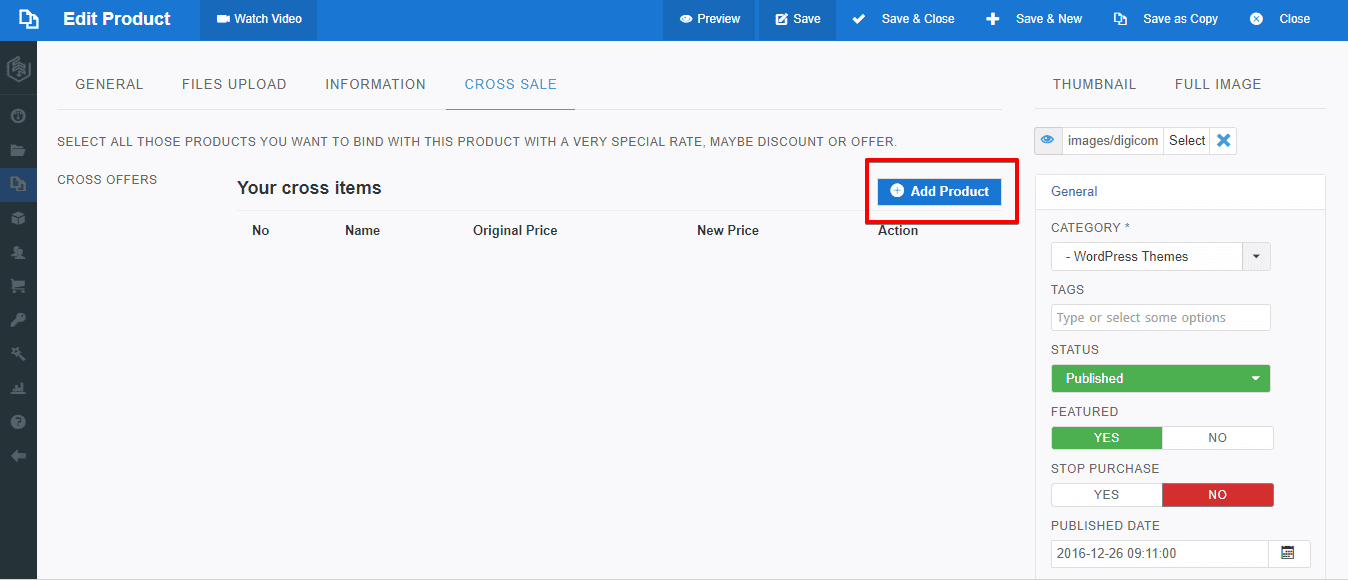Click the bar chart reports icon
The height and width of the screenshot is (580, 1348).
[18, 388]
